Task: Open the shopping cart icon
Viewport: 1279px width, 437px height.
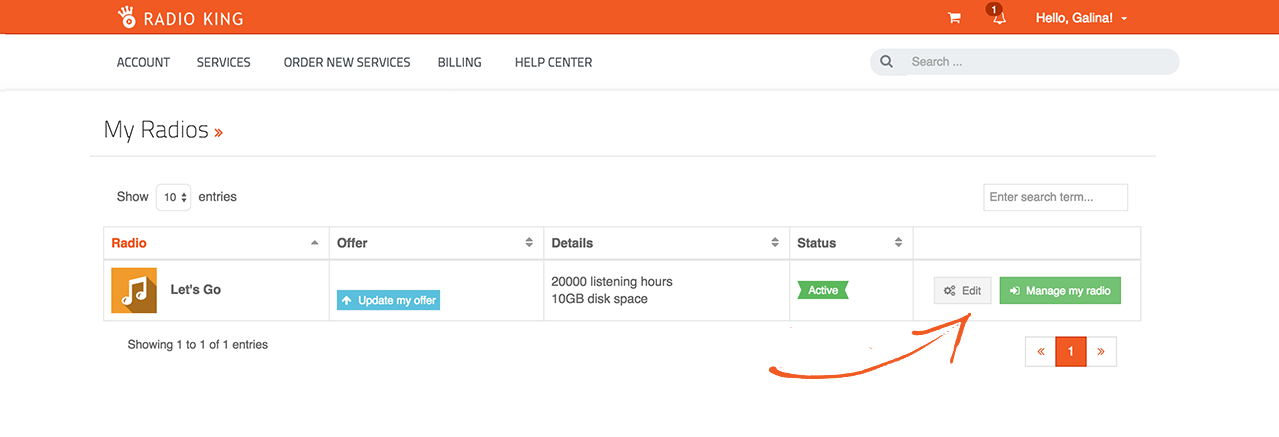Action: tap(954, 18)
